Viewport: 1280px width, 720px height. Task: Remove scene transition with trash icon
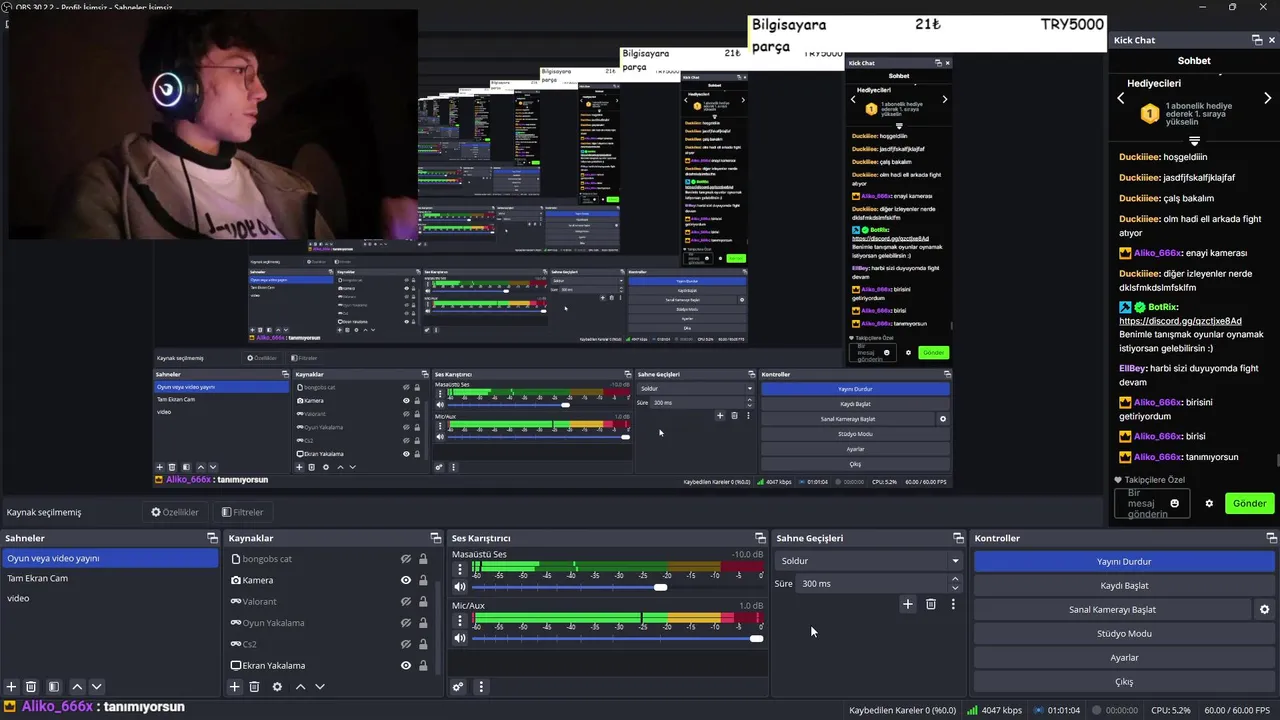(x=931, y=604)
